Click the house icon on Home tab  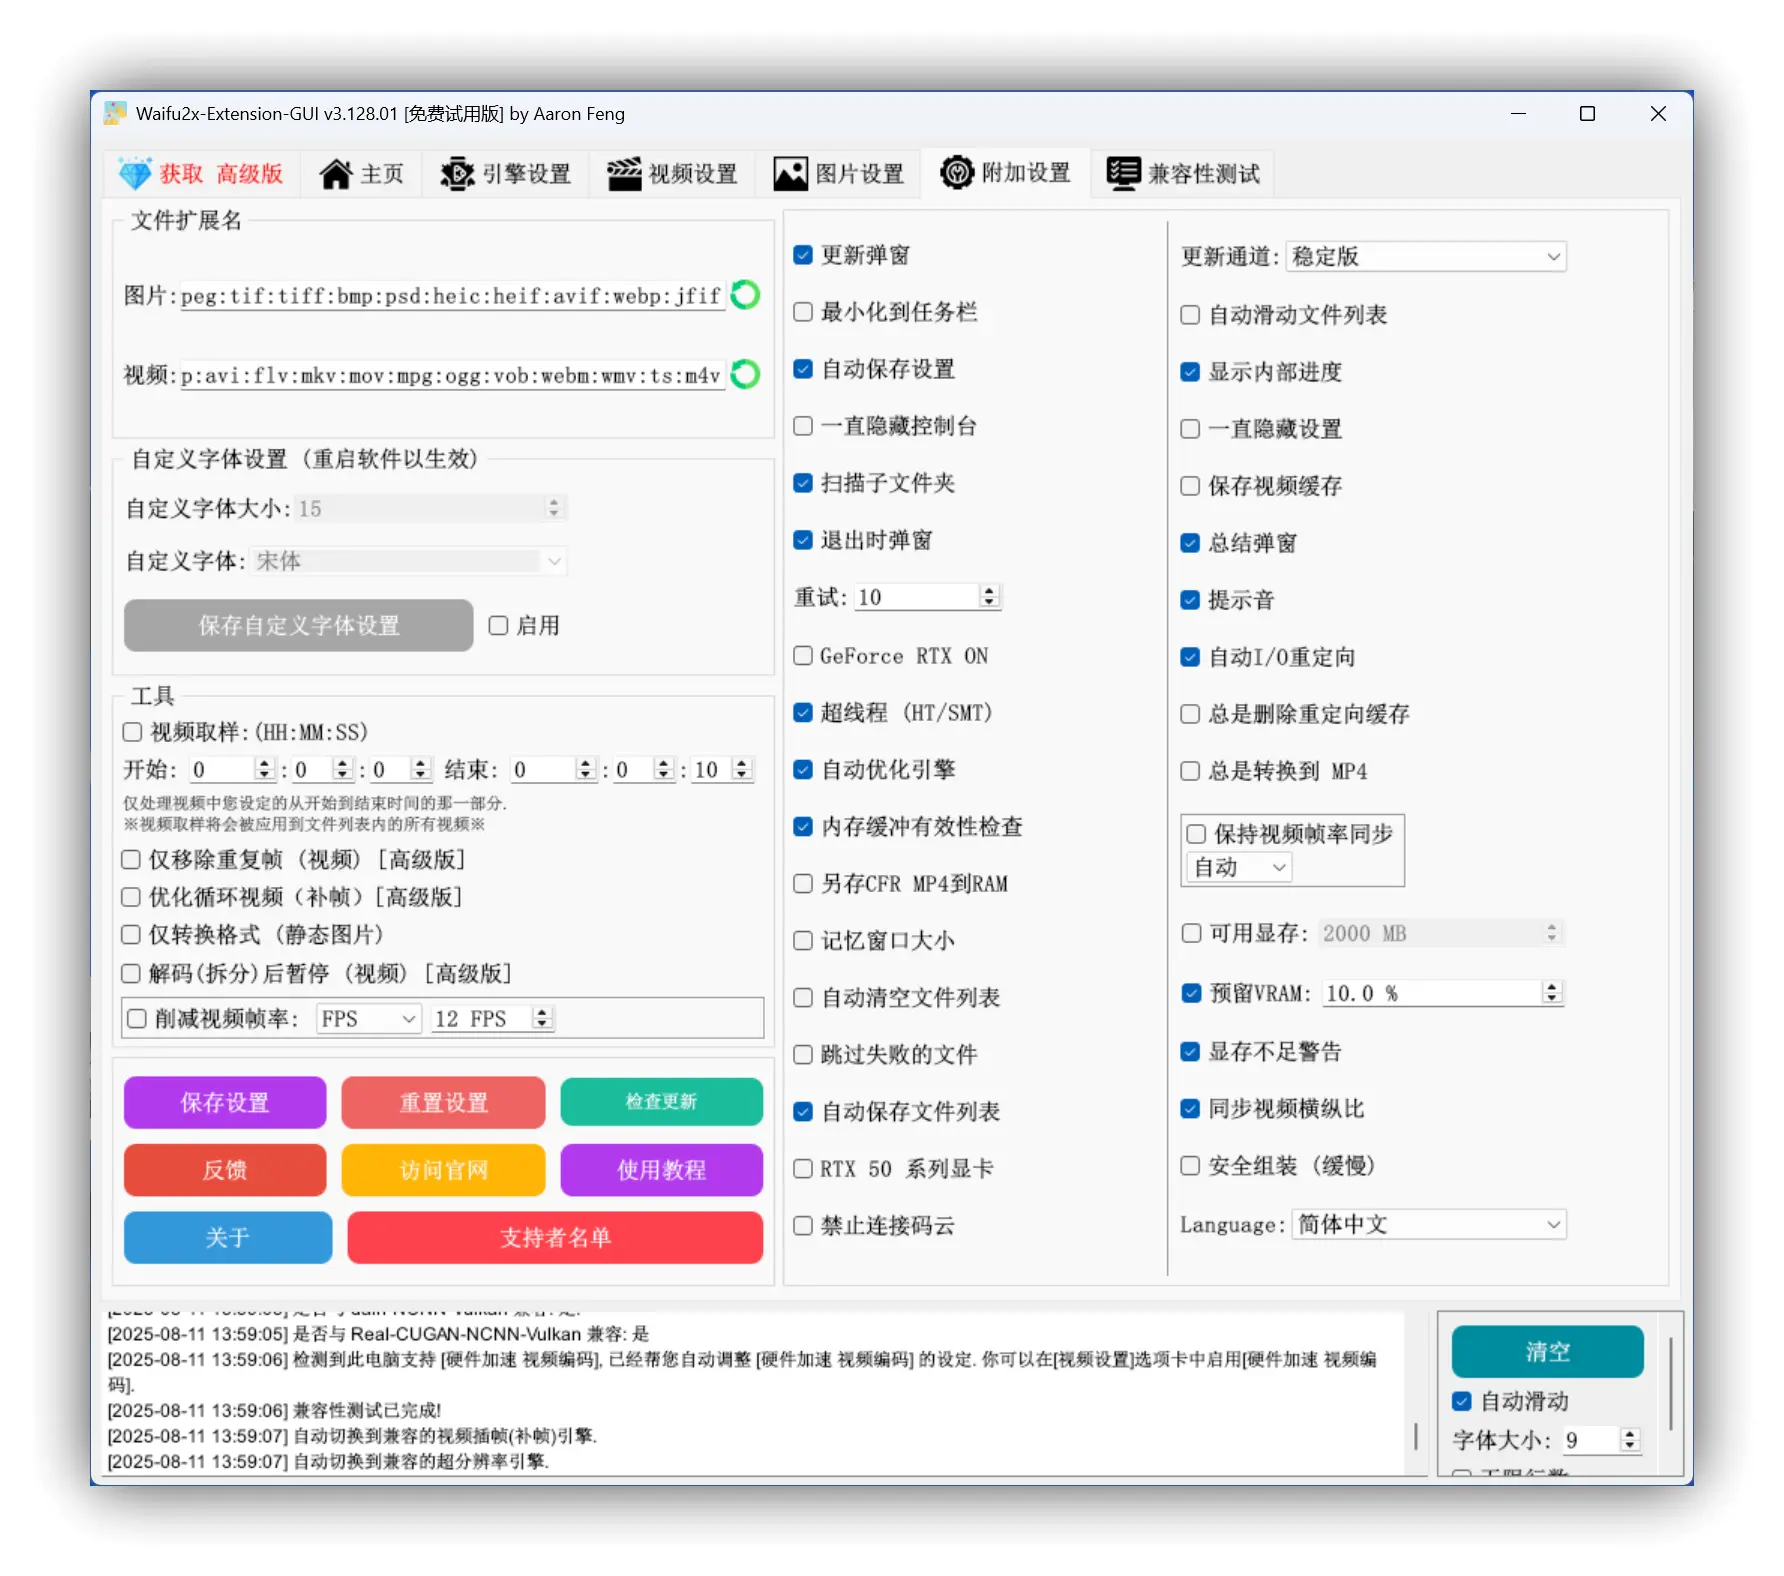pyautogui.click(x=335, y=174)
